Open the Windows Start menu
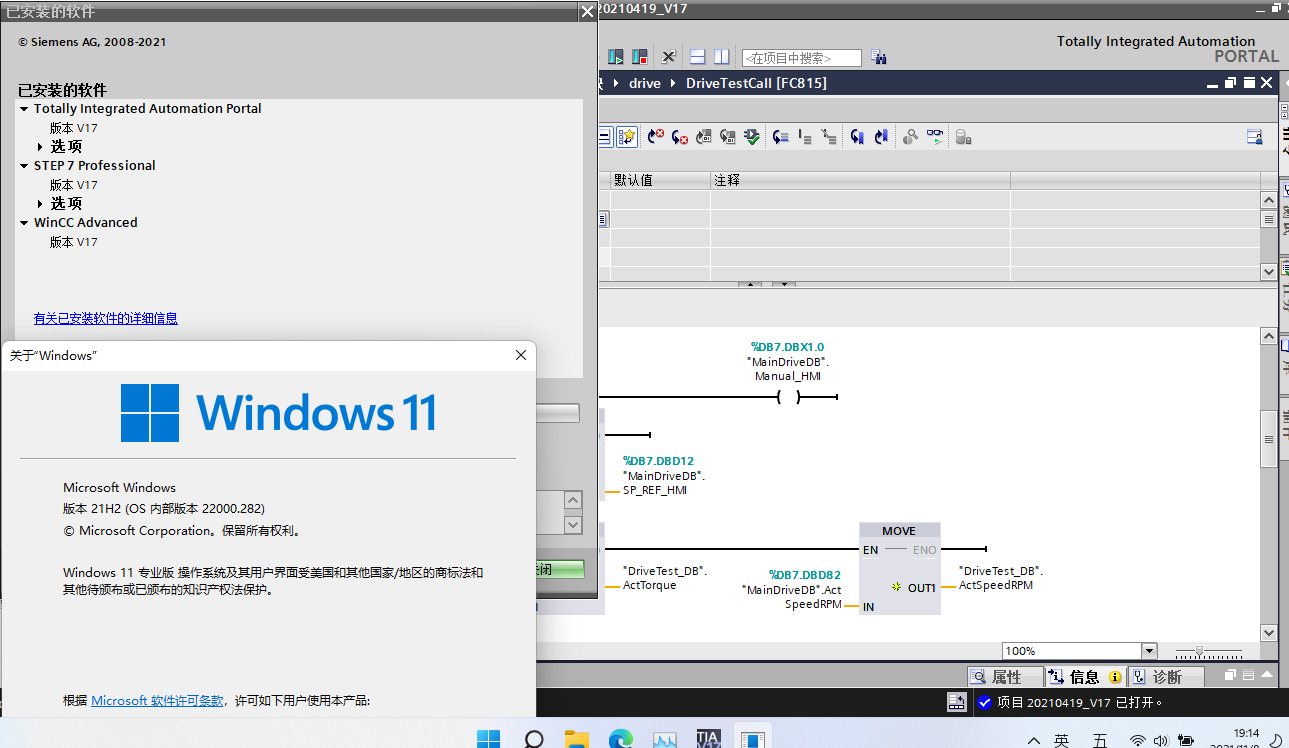 click(488, 740)
